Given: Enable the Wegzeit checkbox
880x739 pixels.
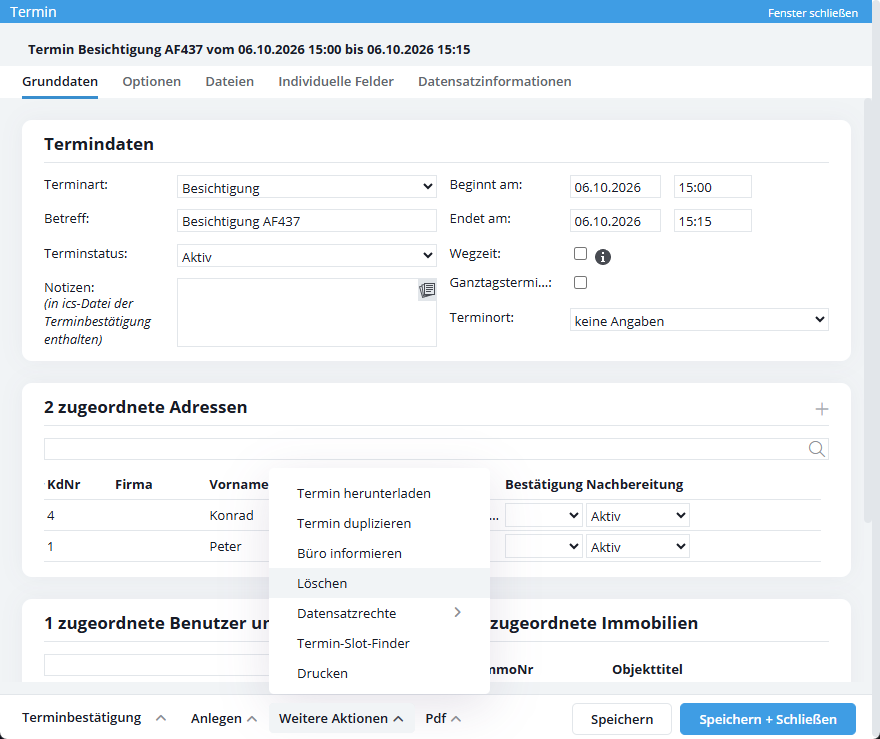Looking at the screenshot, I should point(580,254).
